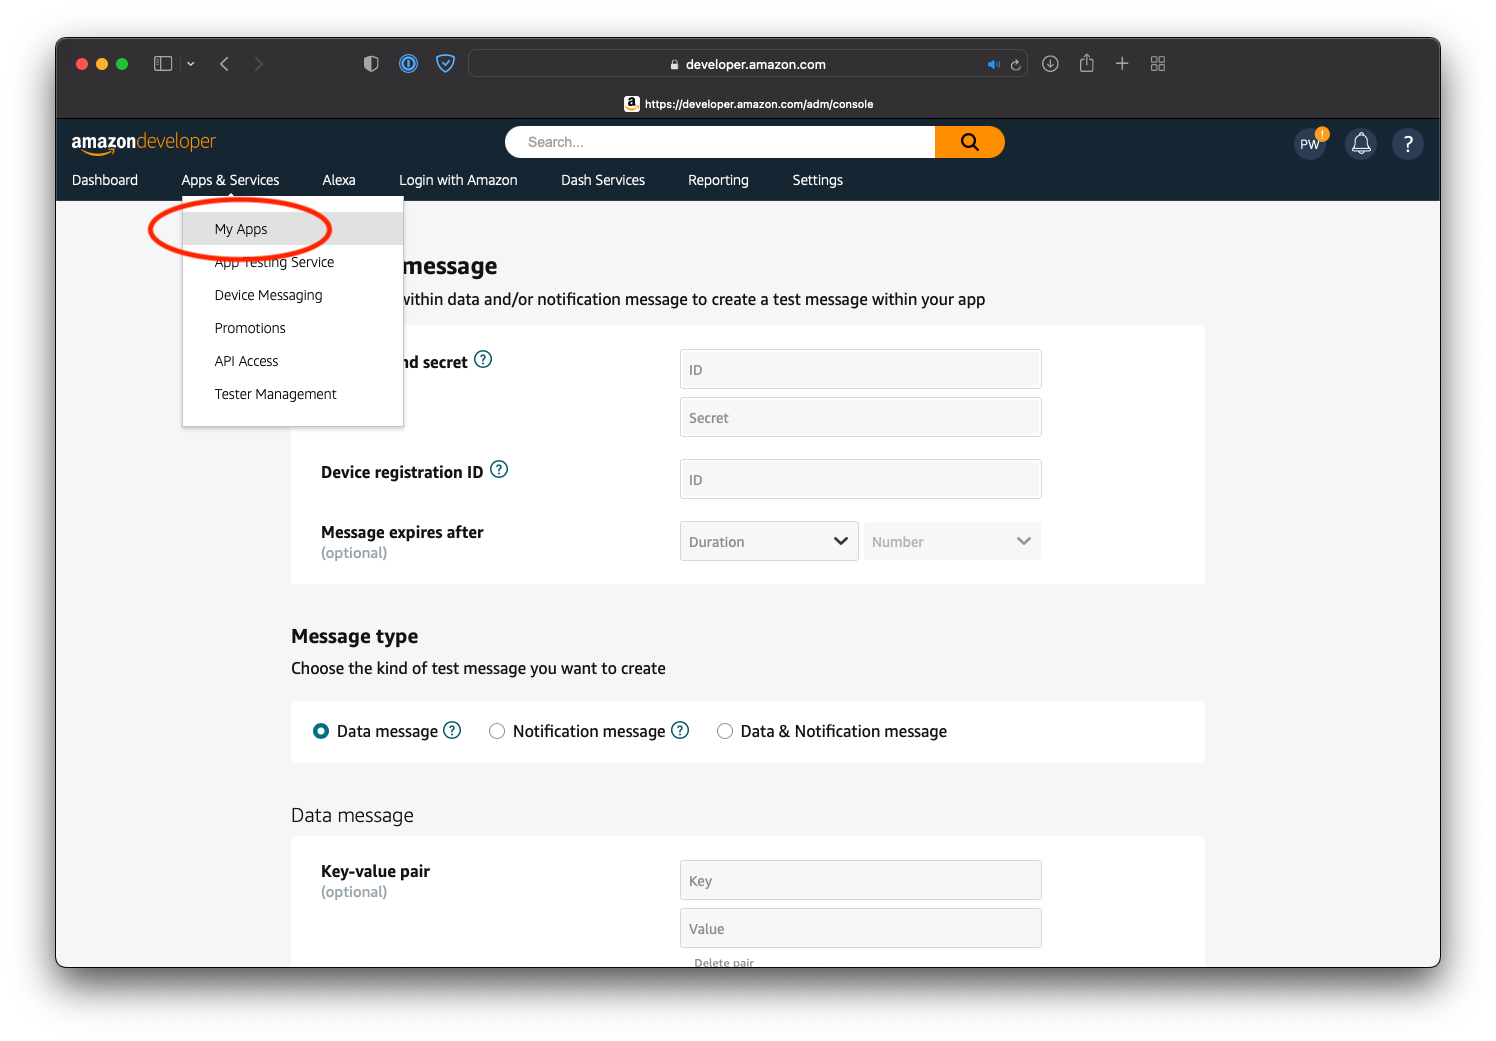Click the Value input field

tap(861, 928)
